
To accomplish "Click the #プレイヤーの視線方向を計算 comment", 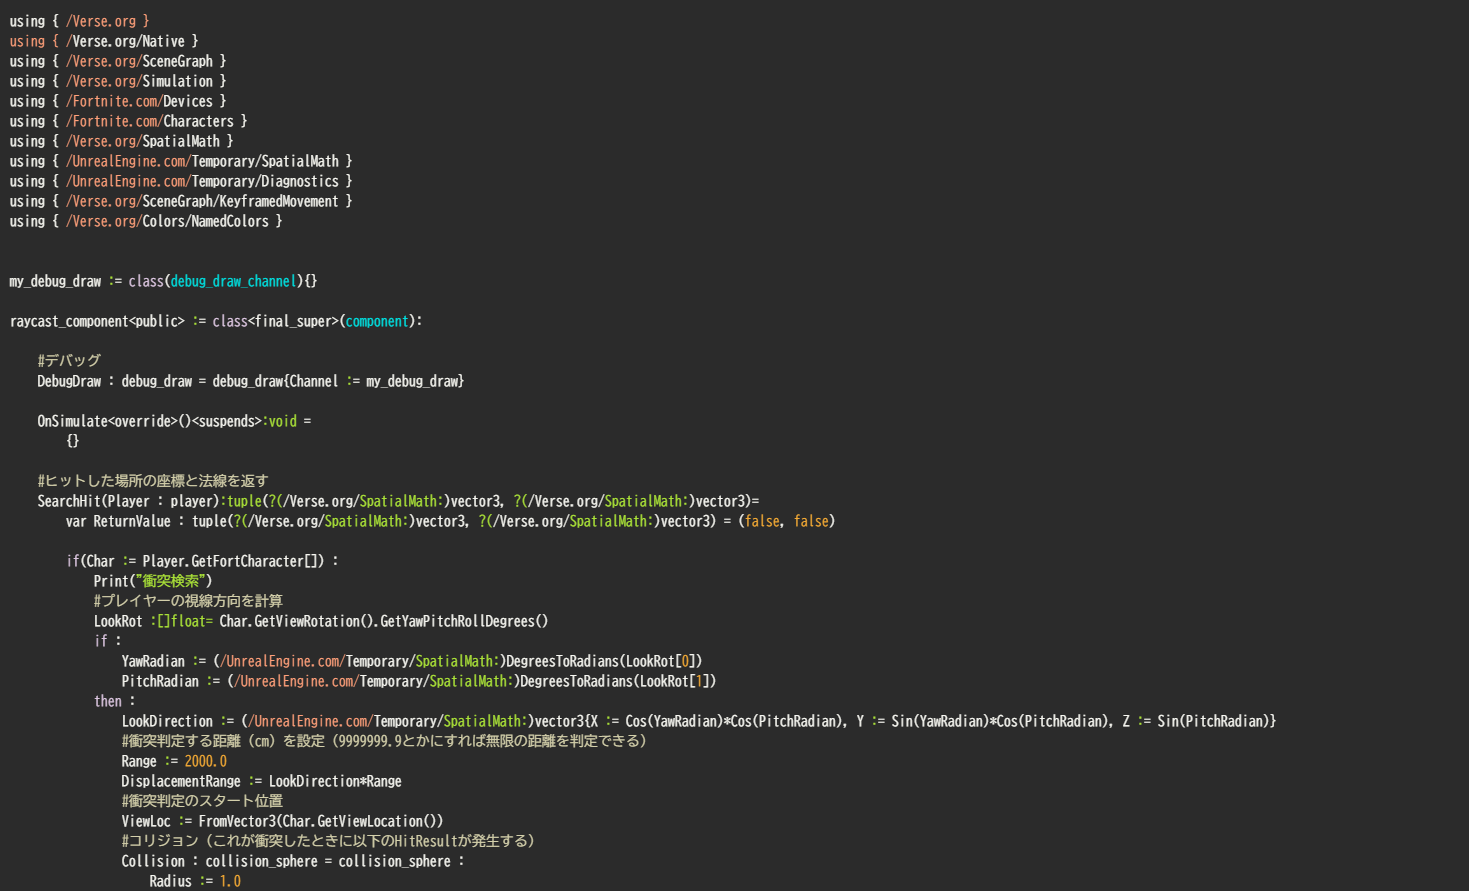I will [x=188, y=601].
